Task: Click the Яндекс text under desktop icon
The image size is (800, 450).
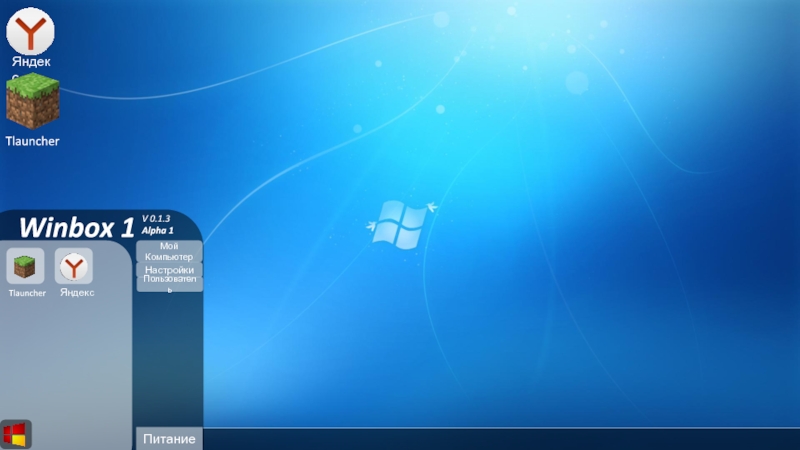Action: (31, 62)
